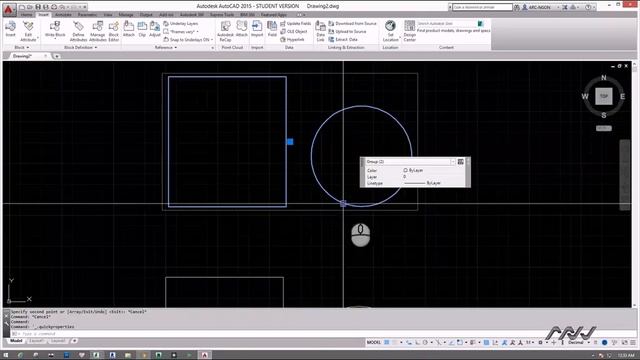Switch to the Layout1 tab

36,340
